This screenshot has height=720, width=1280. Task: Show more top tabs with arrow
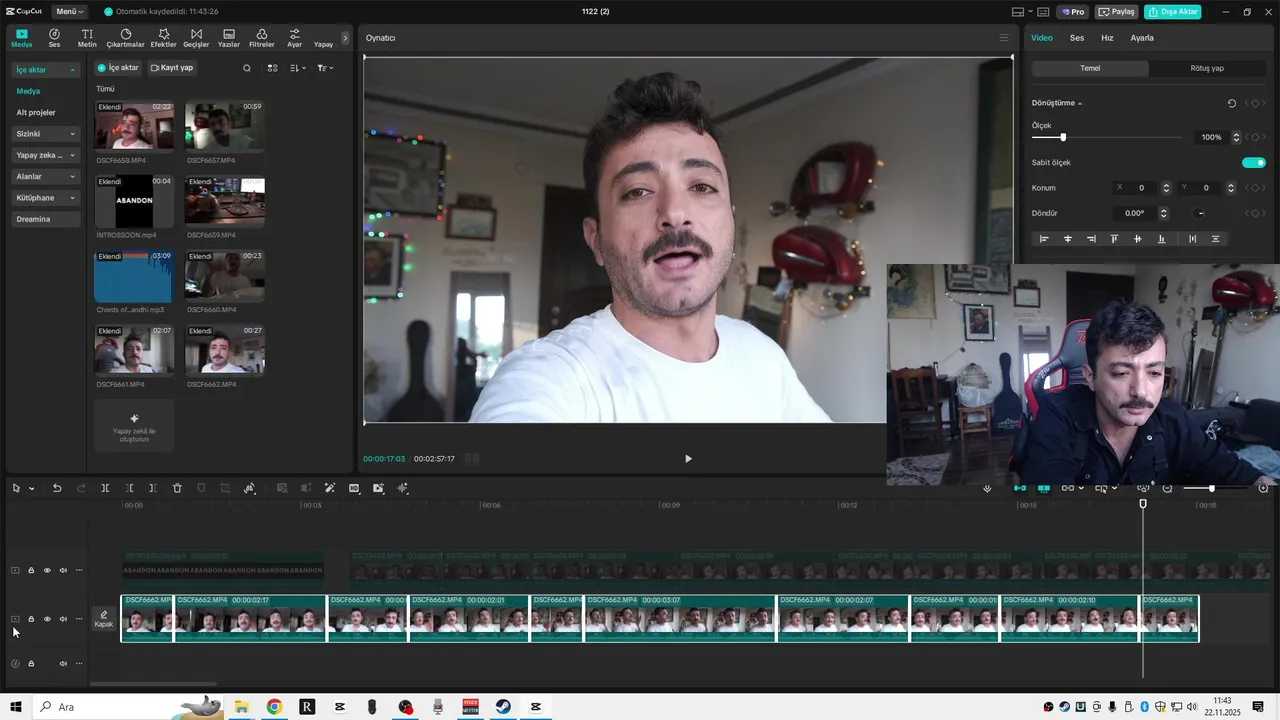click(x=345, y=38)
